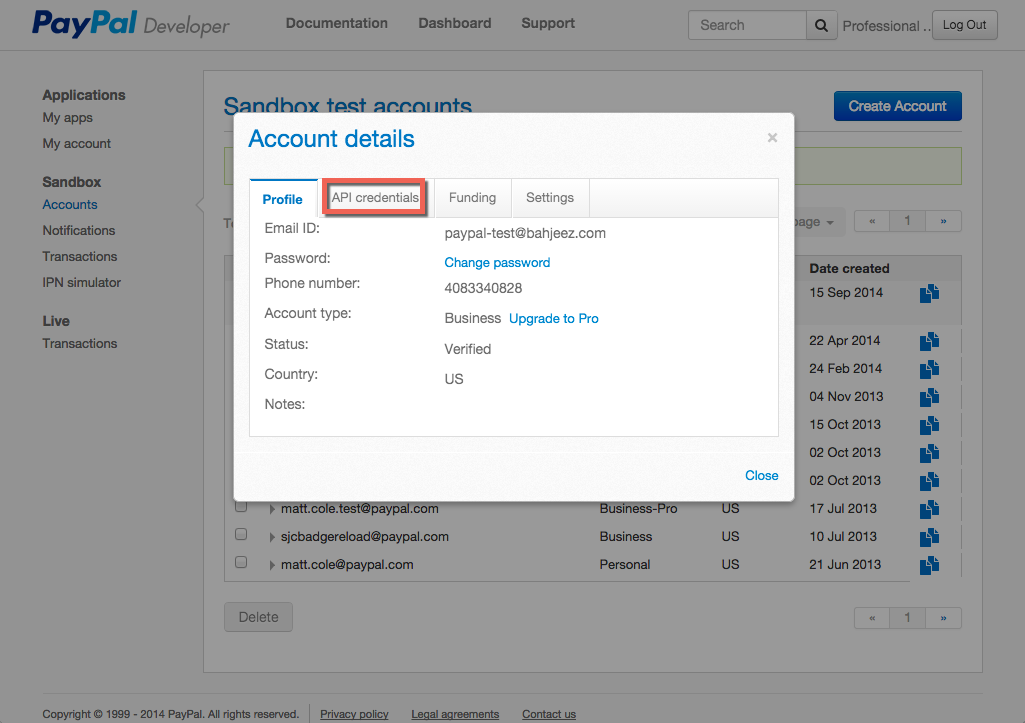Open My account in the sidebar

pyautogui.click(x=76, y=144)
